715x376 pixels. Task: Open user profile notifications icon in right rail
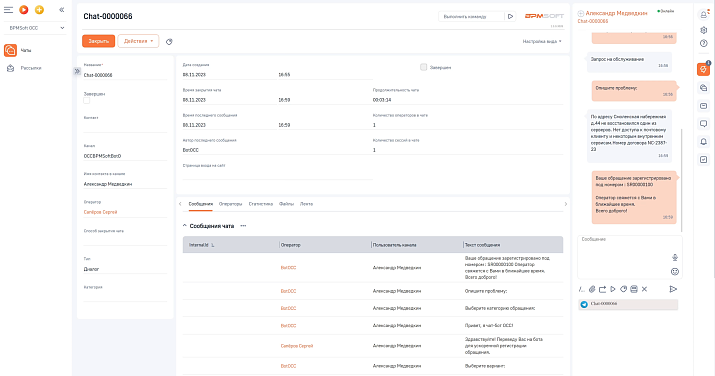(704, 14)
